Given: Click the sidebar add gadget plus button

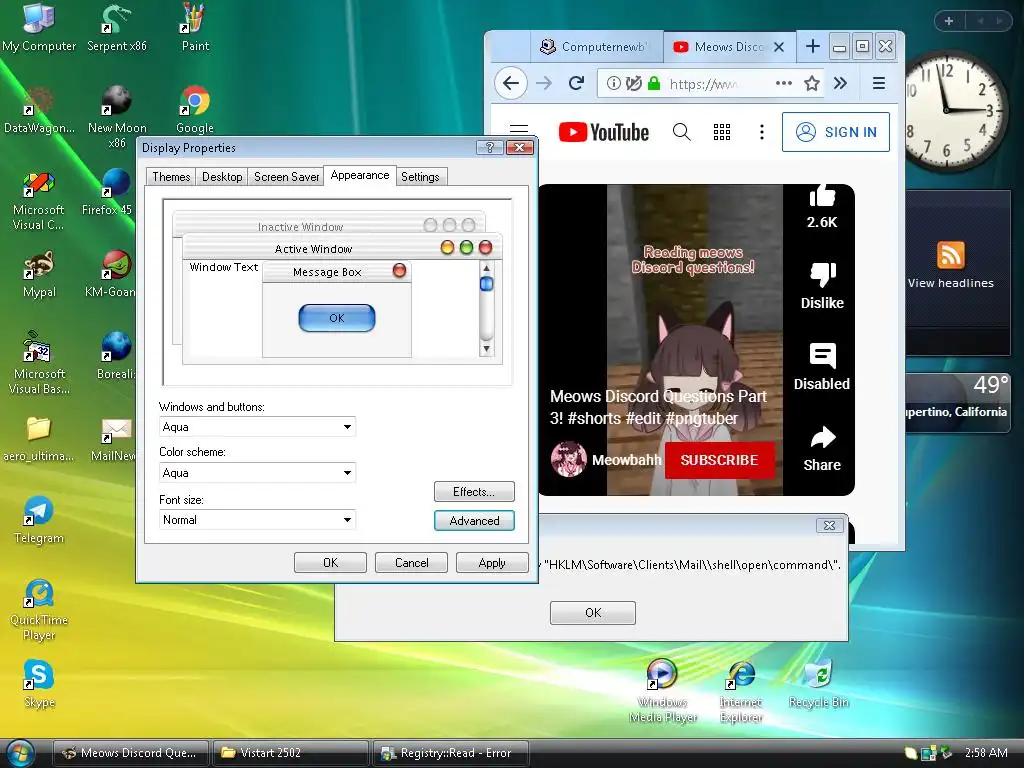Looking at the screenshot, I should pos(948,21).
